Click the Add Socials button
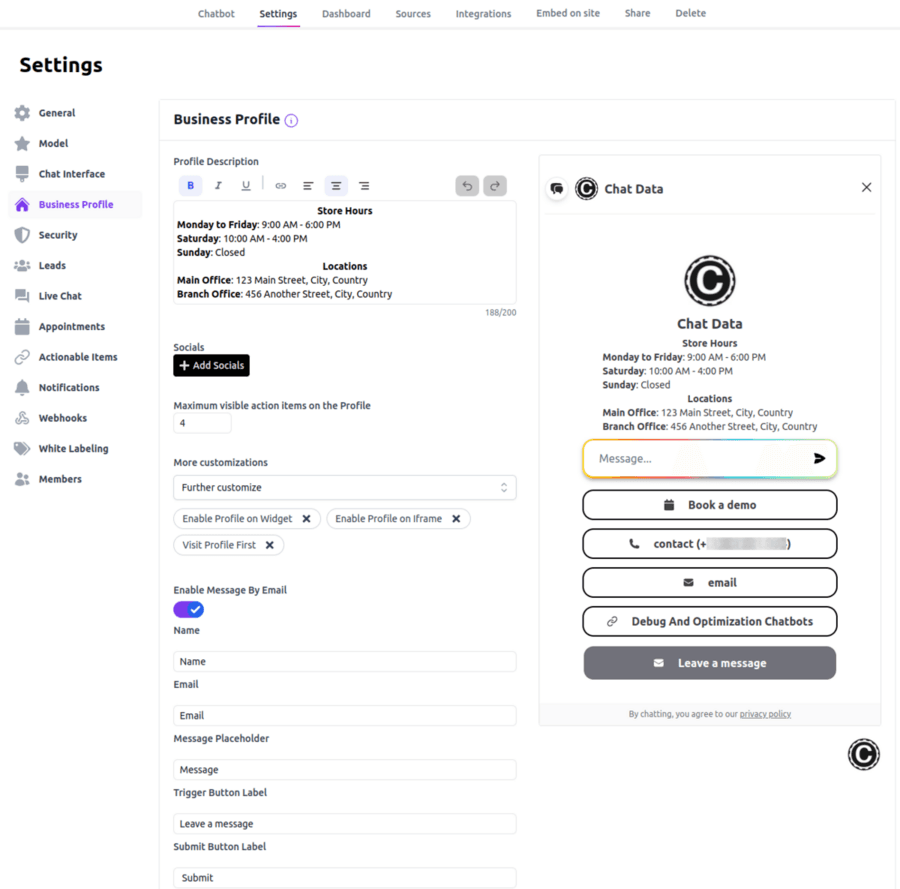900x889 pixels. click(x=211, y=365)
